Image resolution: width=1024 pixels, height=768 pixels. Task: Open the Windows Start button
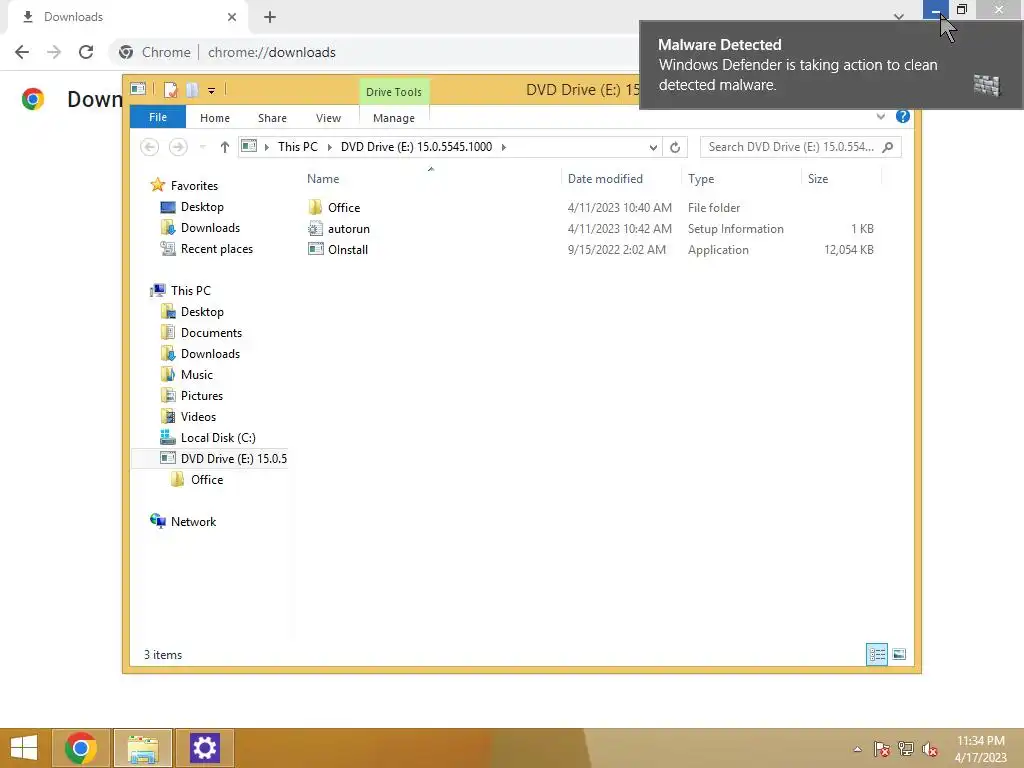pos(24,748)
